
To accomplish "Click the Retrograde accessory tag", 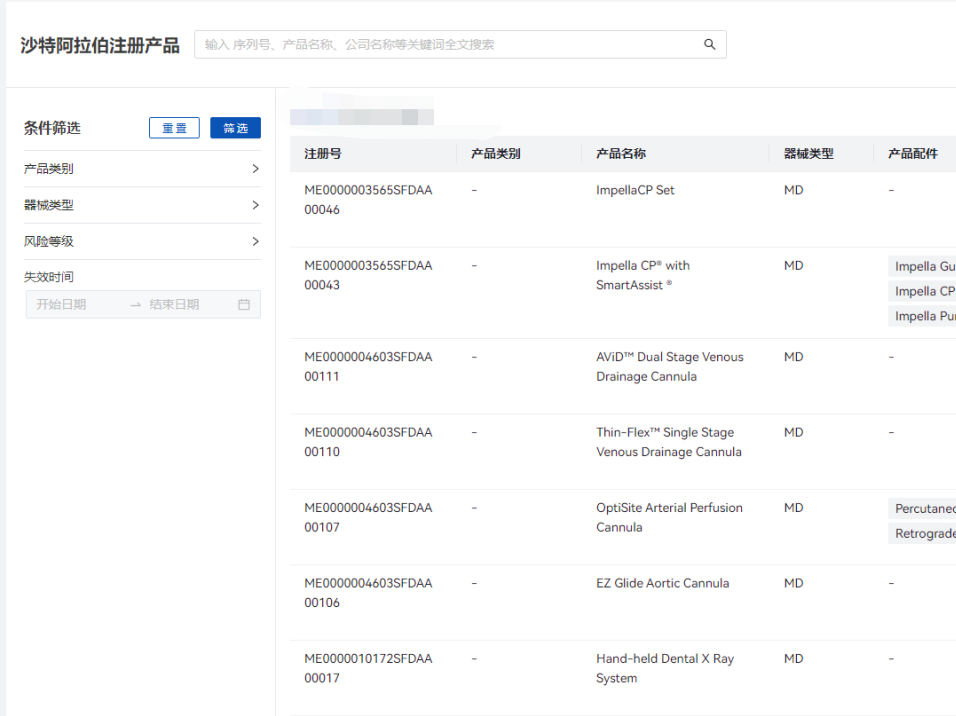I will point(922,534).
